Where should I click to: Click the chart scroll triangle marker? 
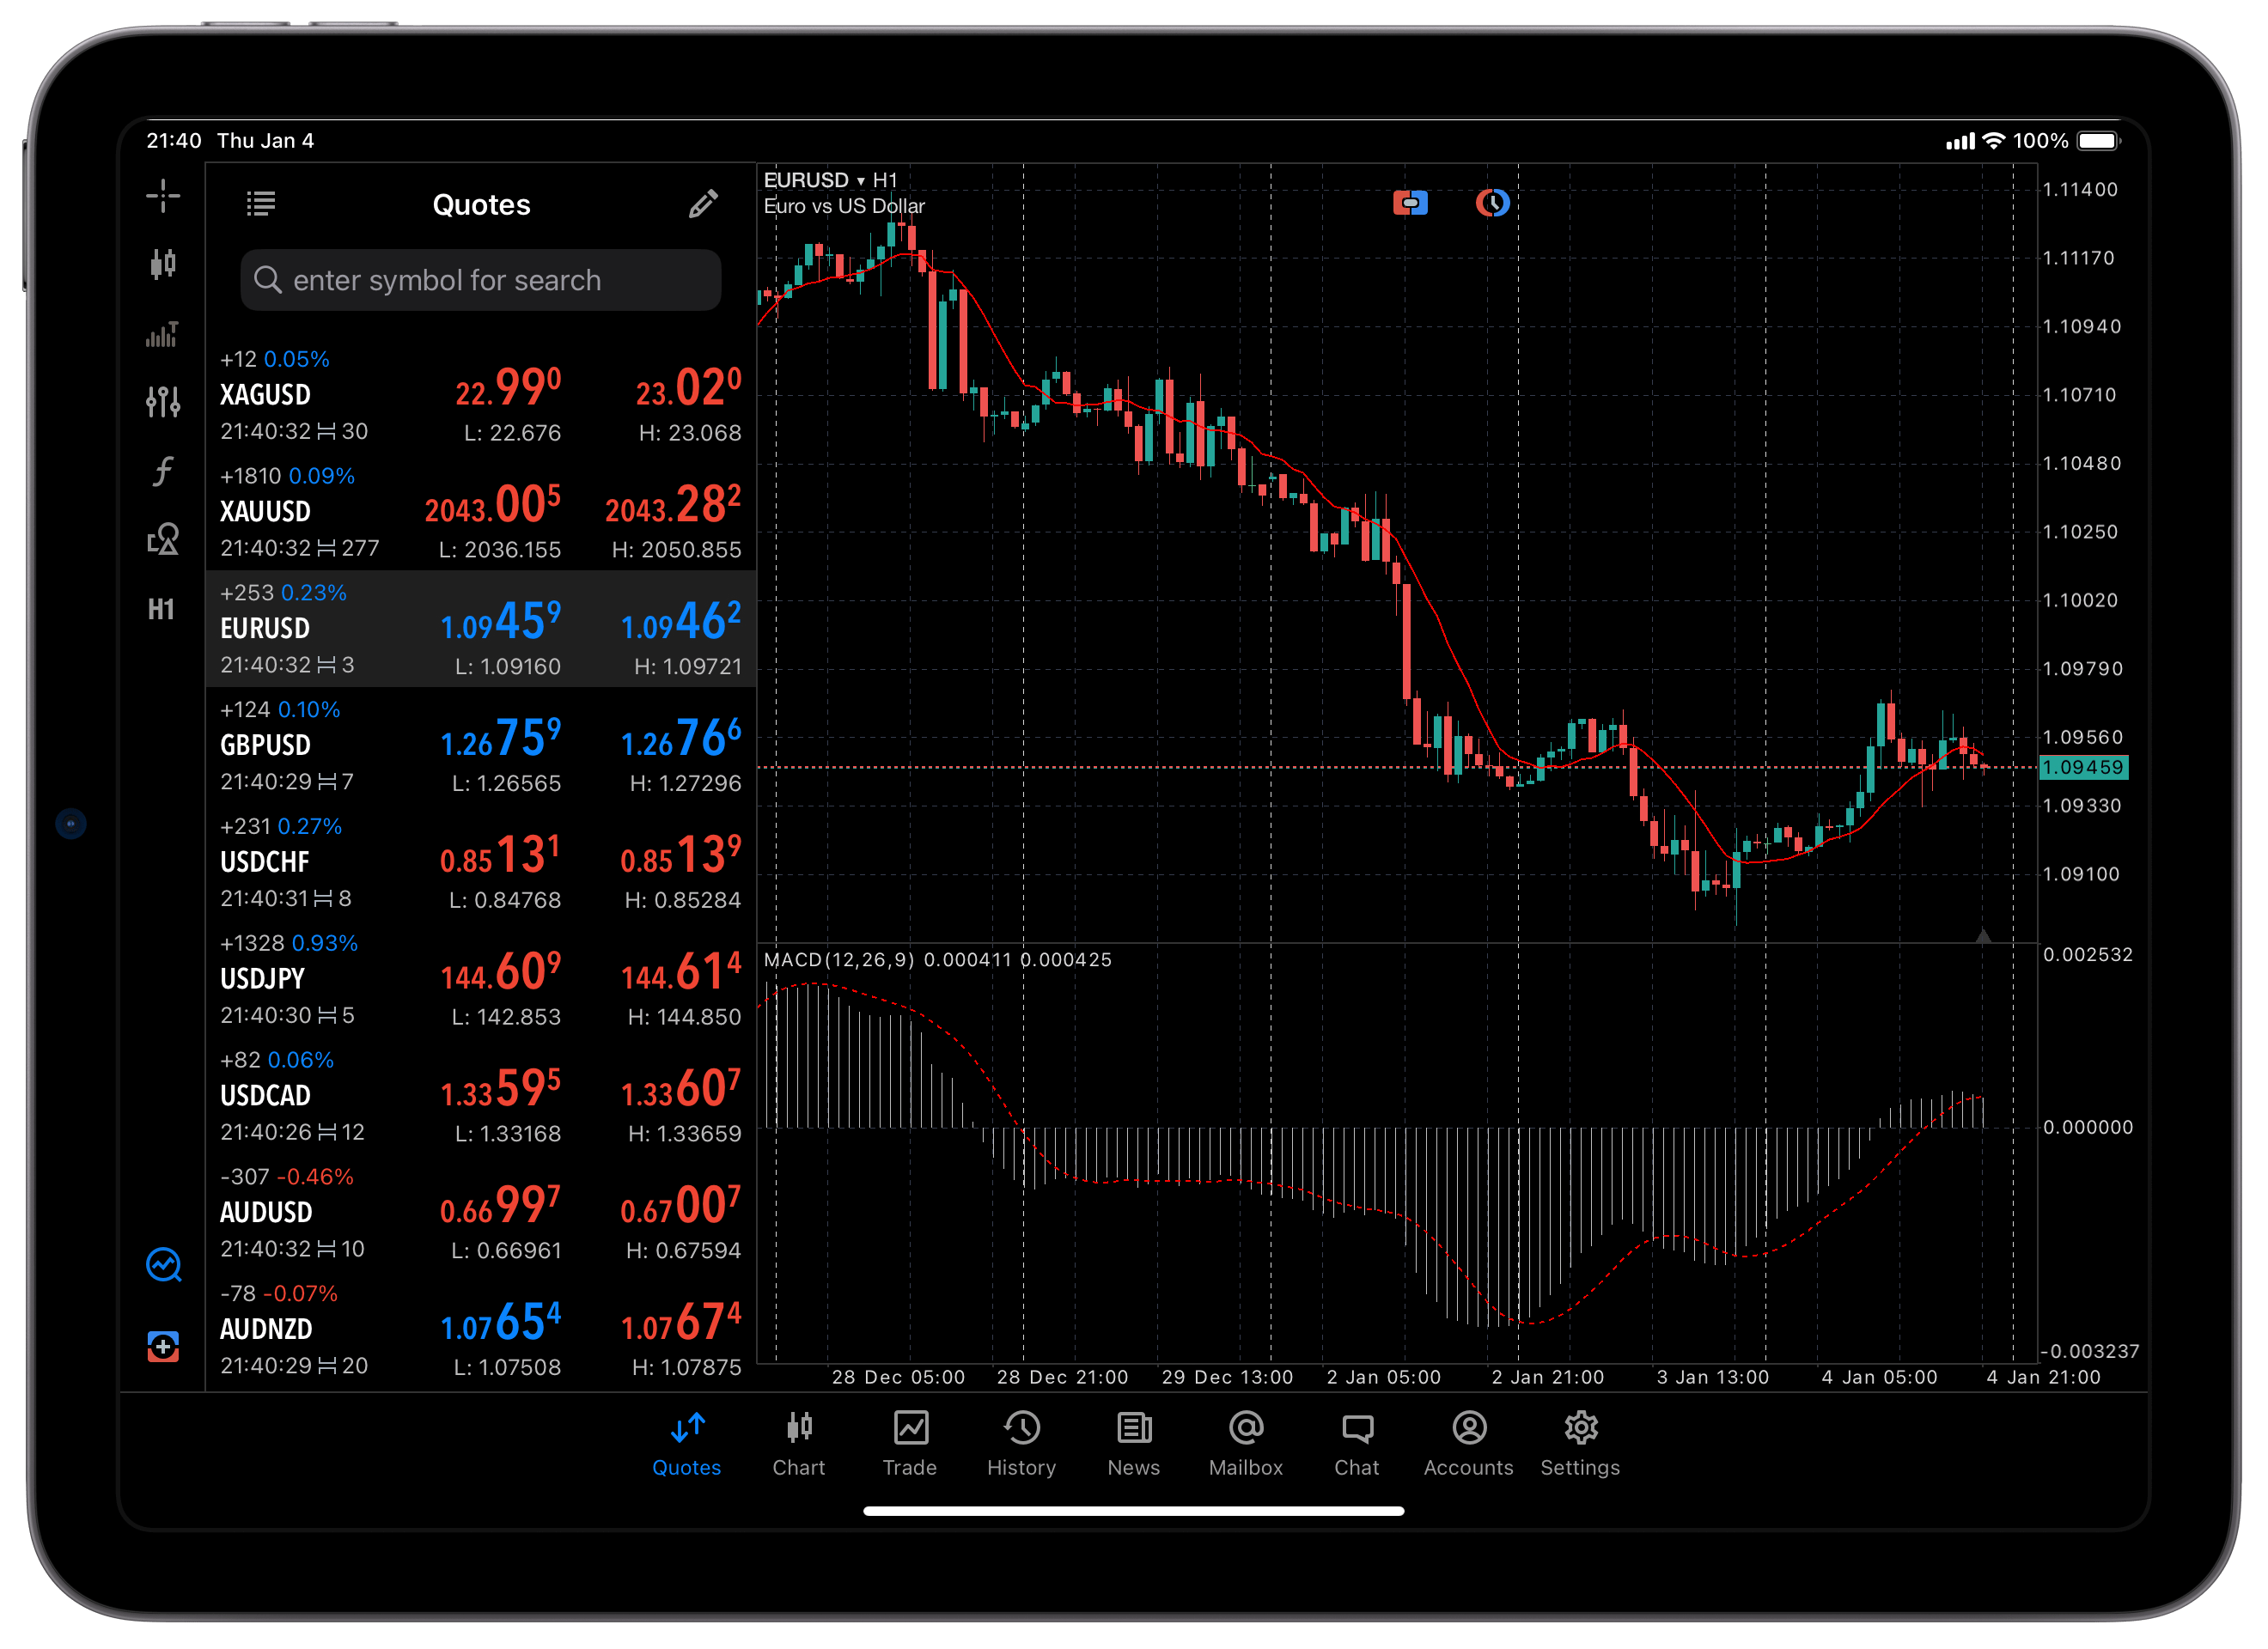click(1984, 936)
